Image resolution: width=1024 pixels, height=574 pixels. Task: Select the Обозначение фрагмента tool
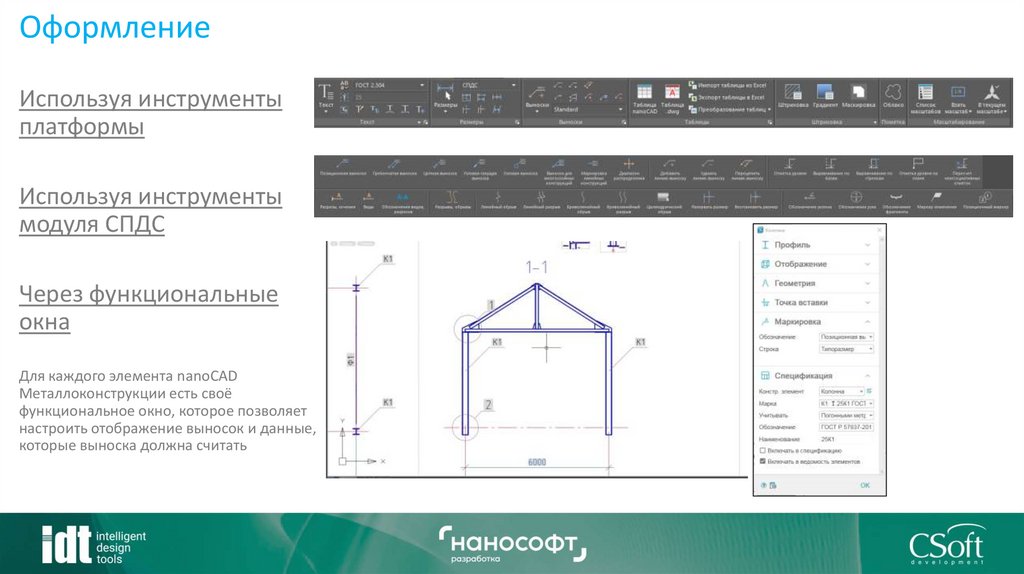[x=896, y=202]
